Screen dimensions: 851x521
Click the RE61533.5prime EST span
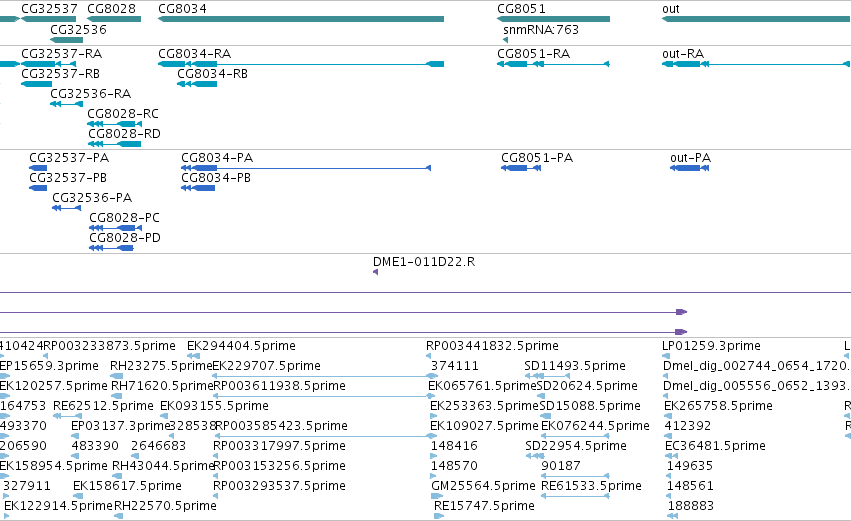coord(575,495)
